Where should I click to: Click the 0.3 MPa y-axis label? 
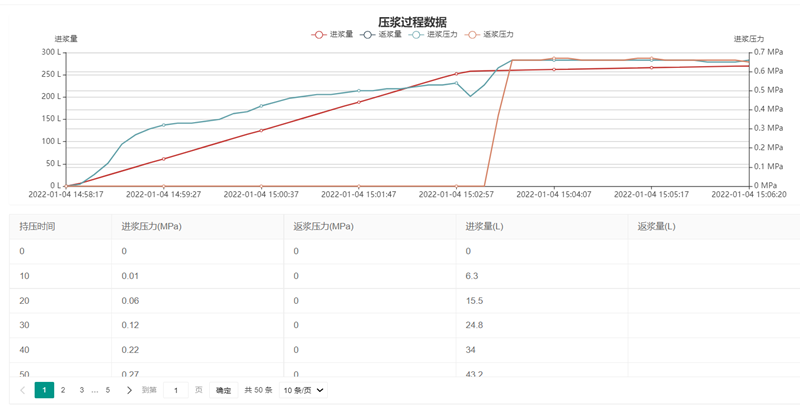768,128
